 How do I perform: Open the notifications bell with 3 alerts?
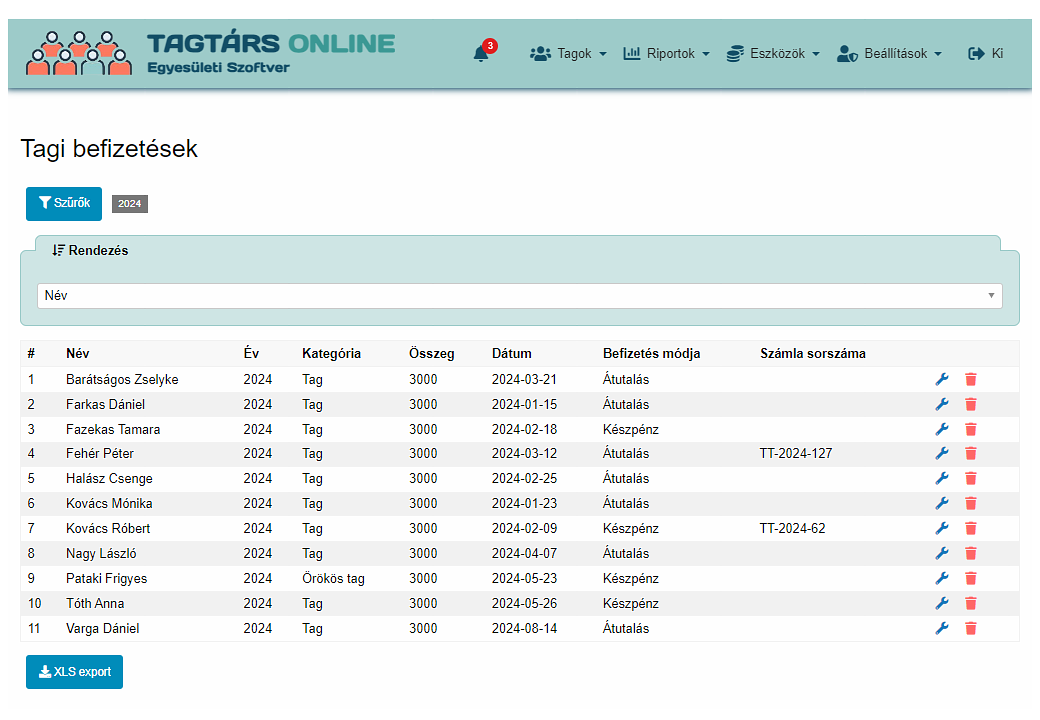pyautogui.click(x=484, y=52)
